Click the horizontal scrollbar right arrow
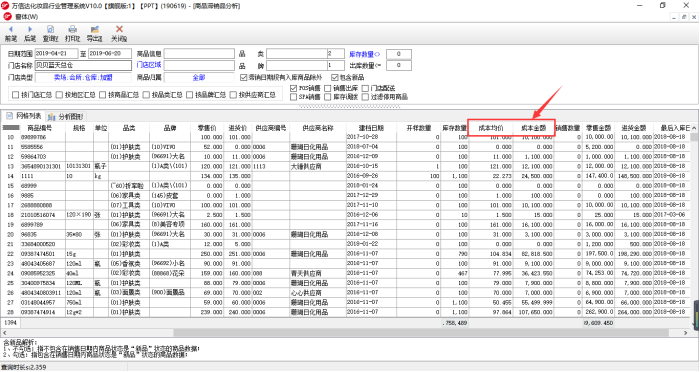 685,333
